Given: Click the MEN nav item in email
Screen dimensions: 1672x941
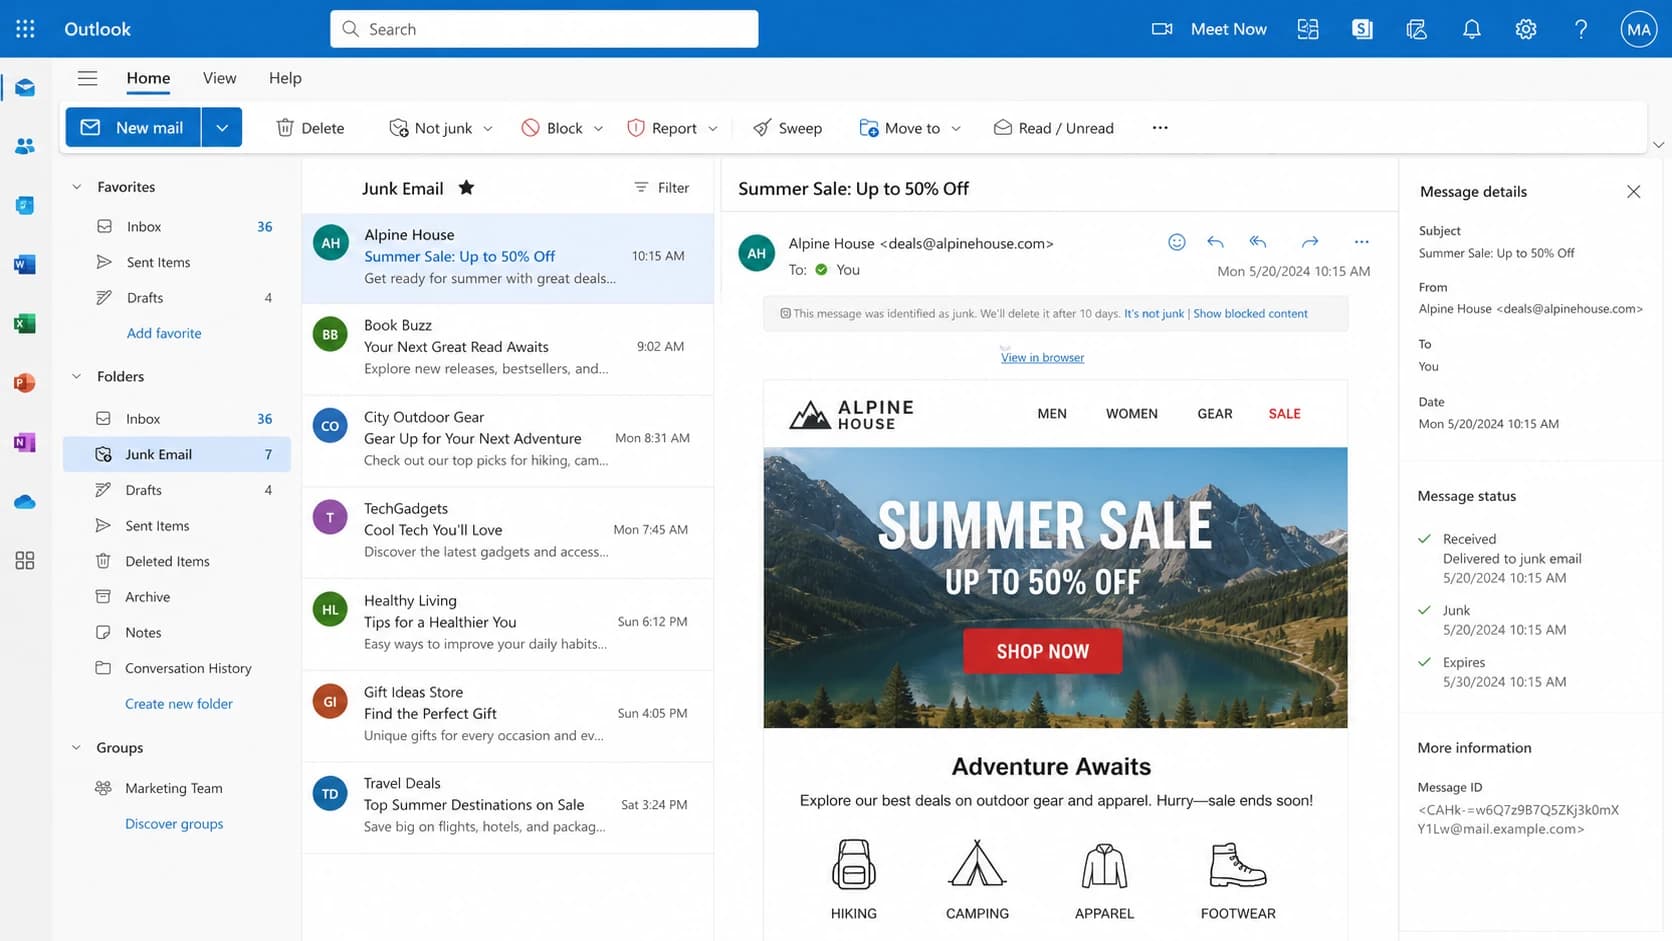Looking at the screenshot, I should (1052, 414).
